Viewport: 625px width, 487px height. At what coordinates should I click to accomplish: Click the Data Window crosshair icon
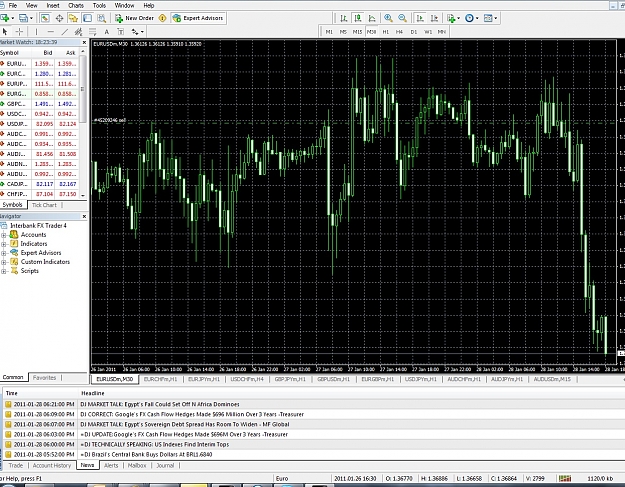pyautogui.click(x=59, y=18)
